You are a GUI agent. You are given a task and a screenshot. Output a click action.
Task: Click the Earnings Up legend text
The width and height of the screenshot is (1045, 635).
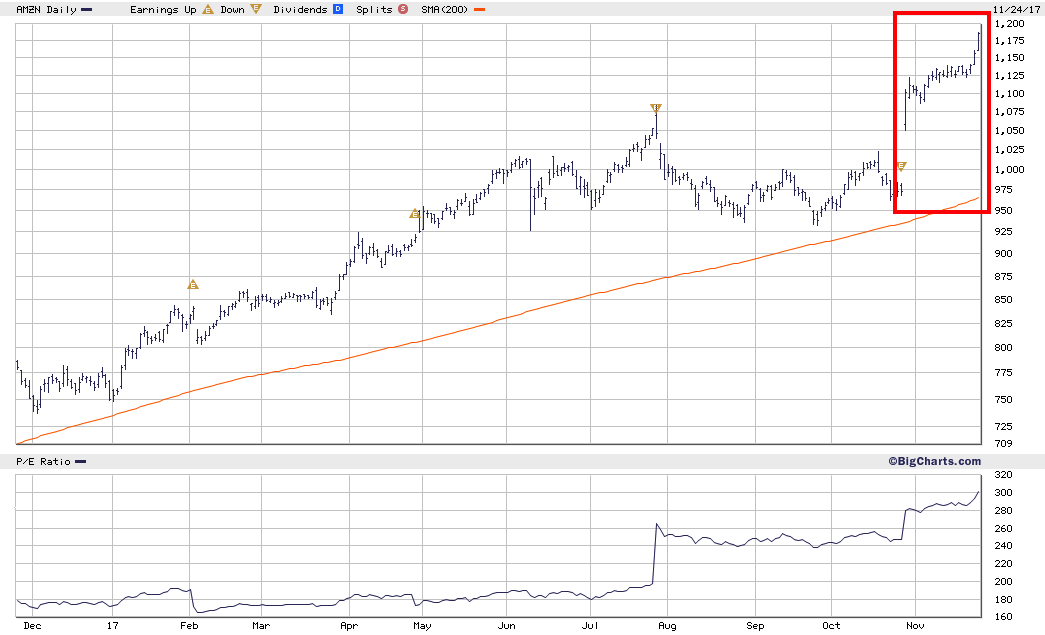pyautogui.click(x=163, y=10)
